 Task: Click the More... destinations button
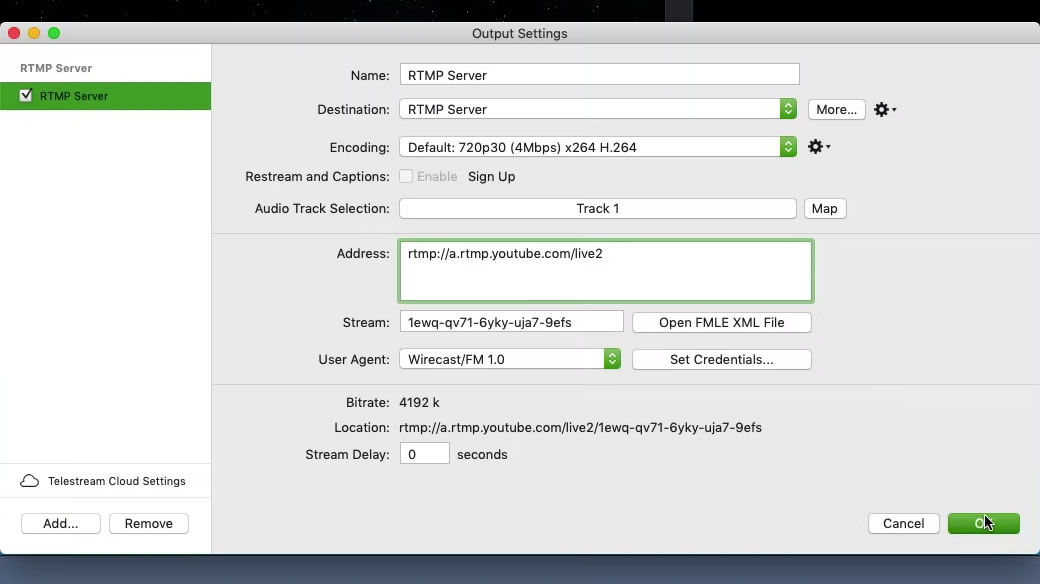tap(836, 110)
